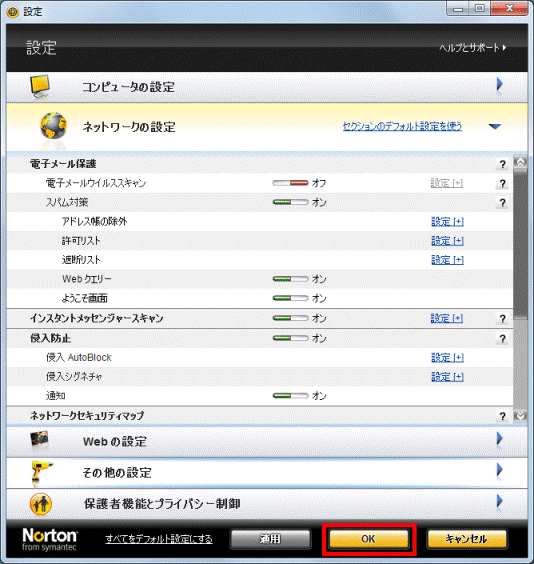This screenshot has width=534, height=564.
Task: Open the その他の設定 section
Action: coord(267,473)
